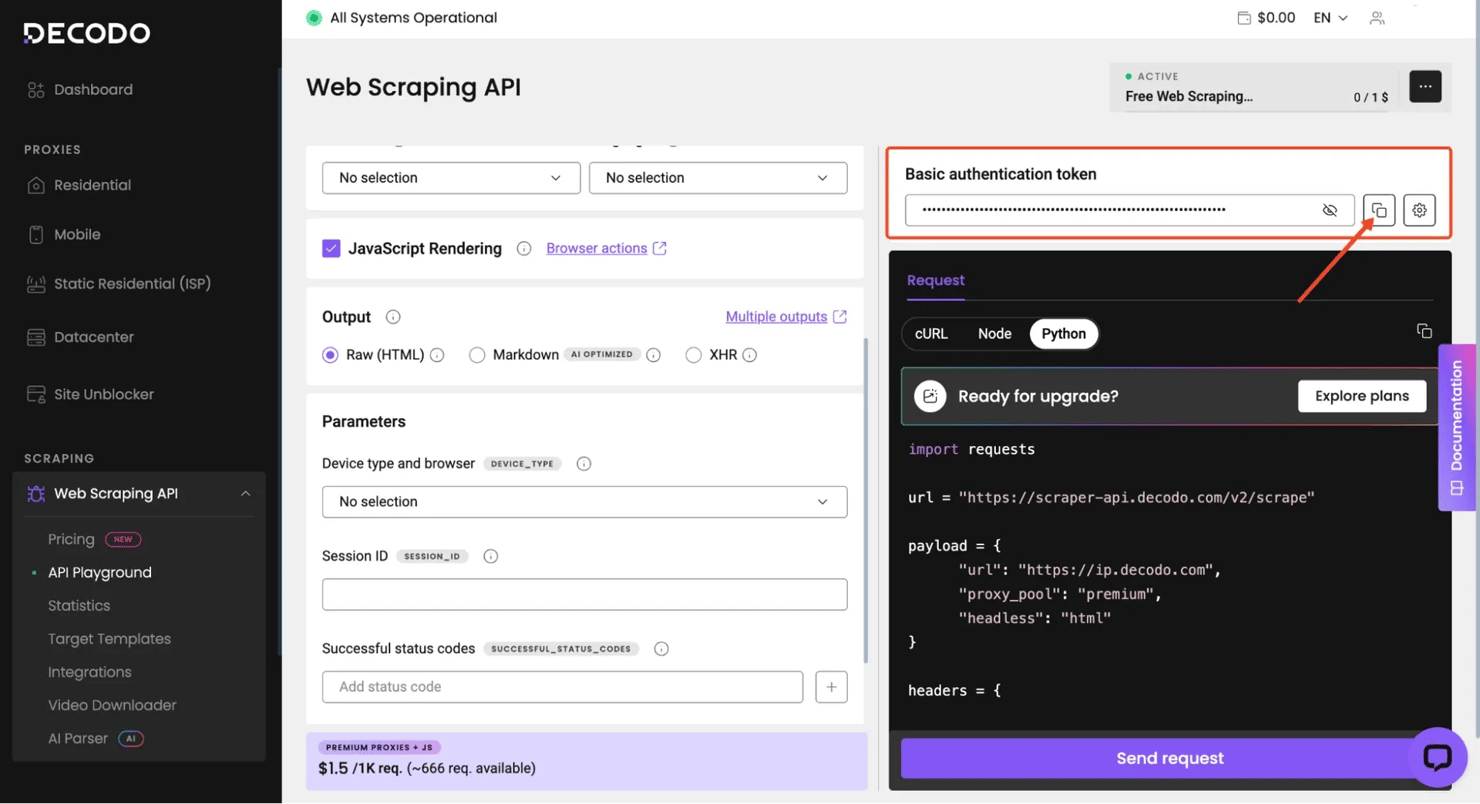Click the Decodo logo
This screenshot has width=1480, height=804.
click(x=87, y=33)
